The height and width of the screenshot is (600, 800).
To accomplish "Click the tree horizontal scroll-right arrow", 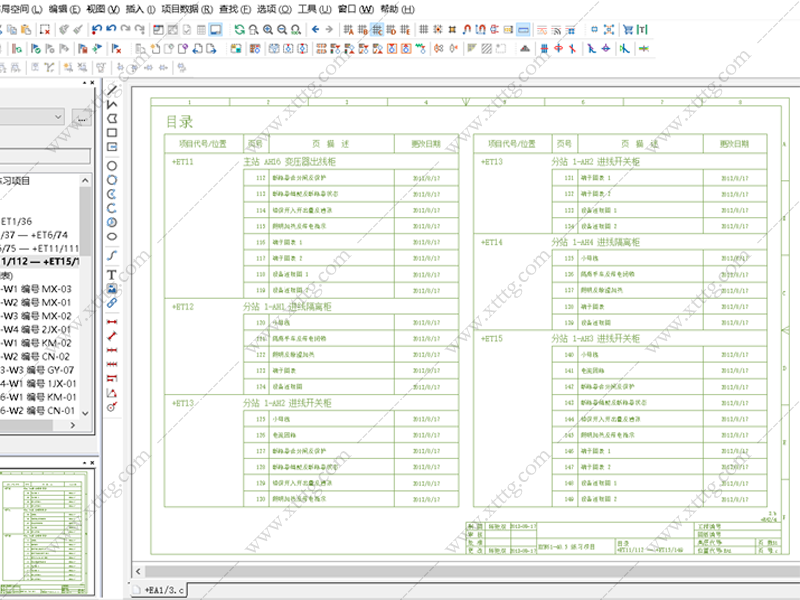I will [x=72, y=425].
